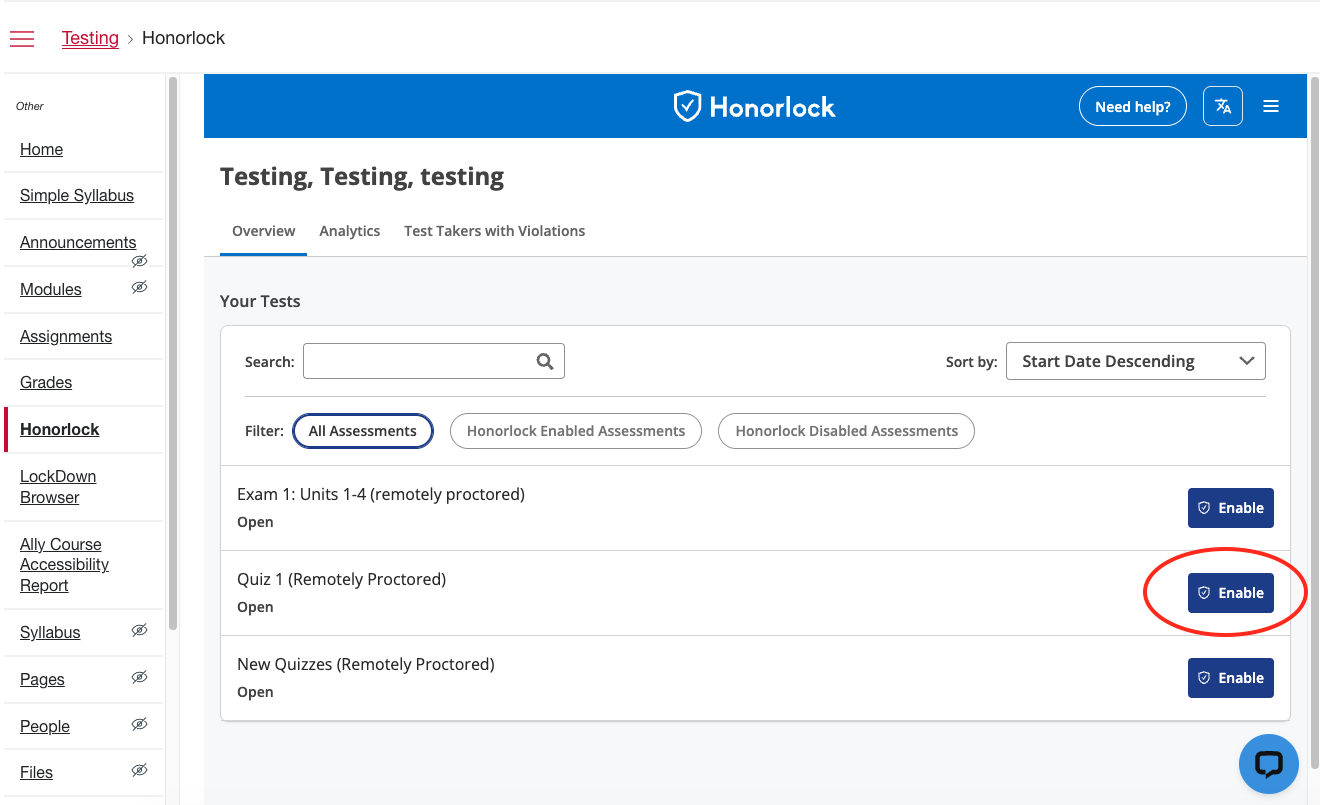Open Grades in the sidebar
1320x805 pixels.
46,382
